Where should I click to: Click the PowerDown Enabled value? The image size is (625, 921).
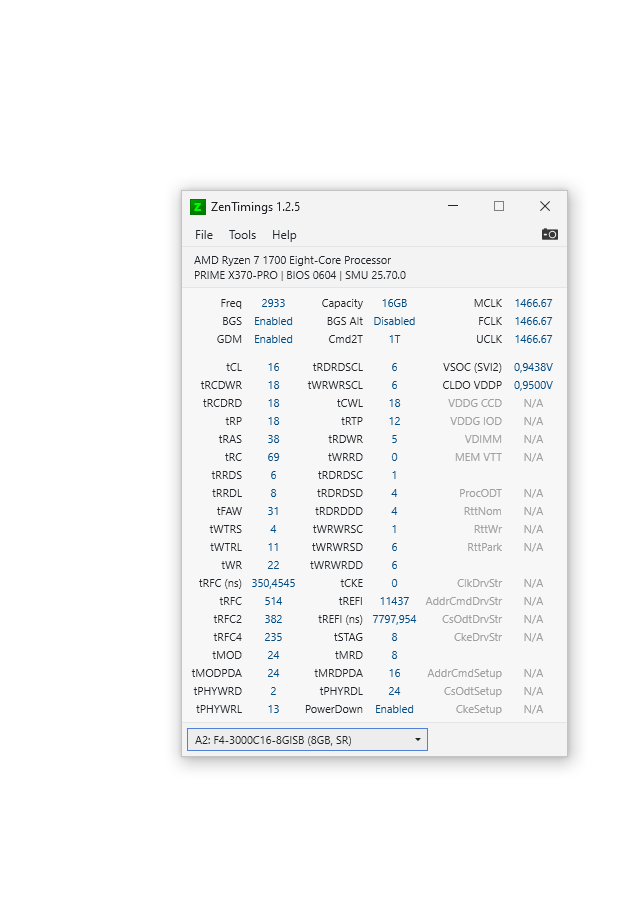pyautogui.click(x=394, y=709)
